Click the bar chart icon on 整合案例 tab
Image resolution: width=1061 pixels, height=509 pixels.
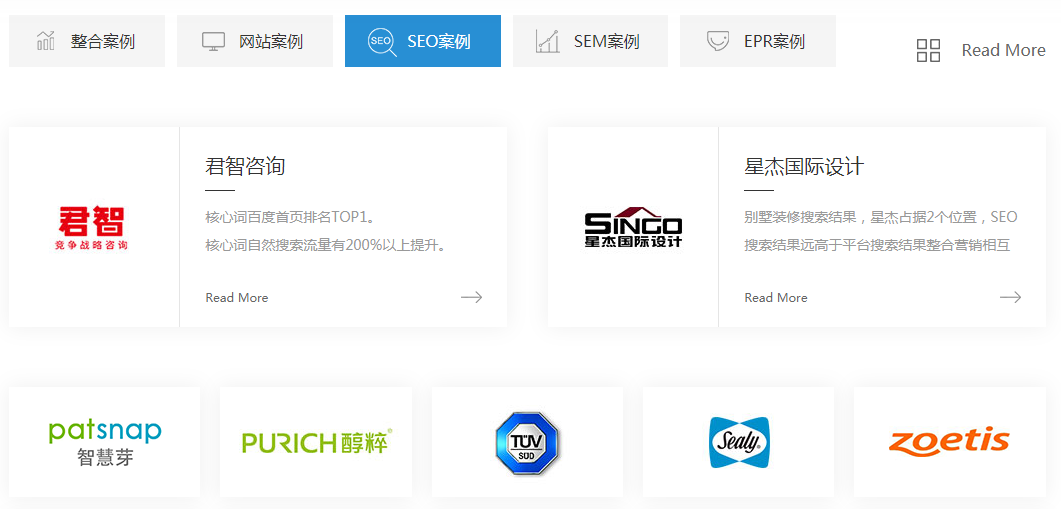click(x=46, y=41)
